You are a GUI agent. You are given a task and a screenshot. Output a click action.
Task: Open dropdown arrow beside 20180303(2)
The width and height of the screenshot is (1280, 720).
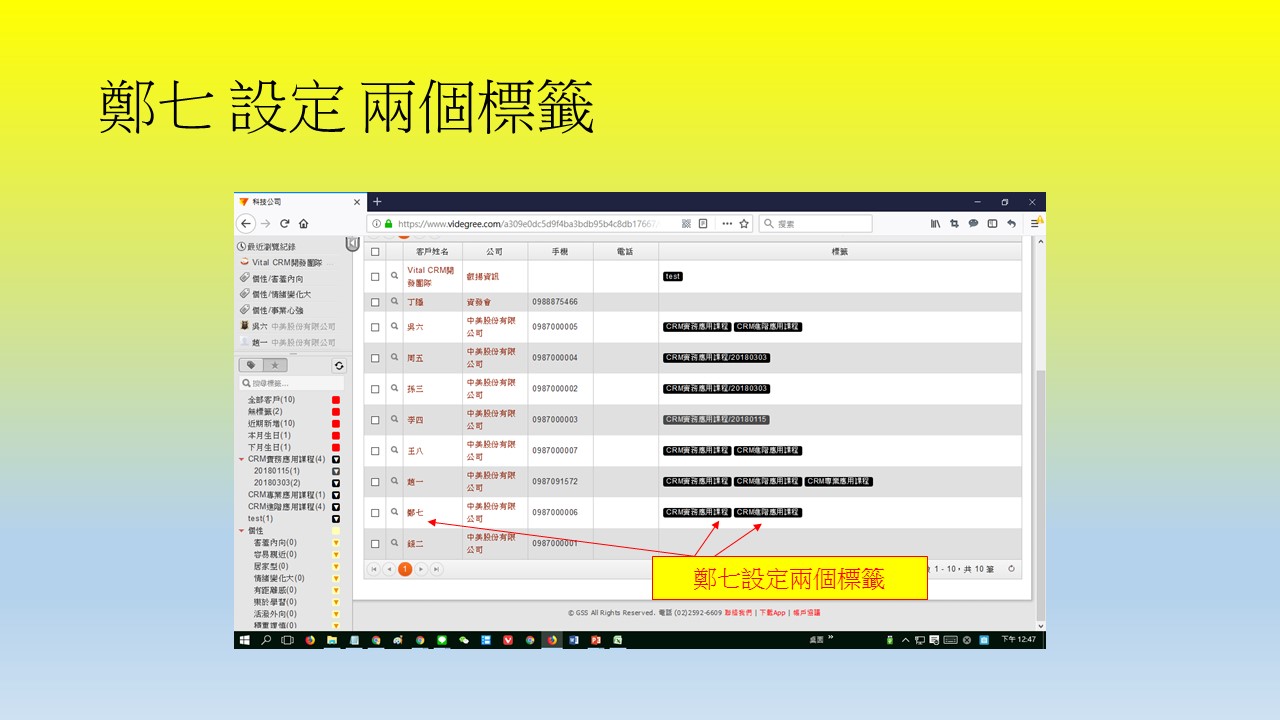pos(336,483)
